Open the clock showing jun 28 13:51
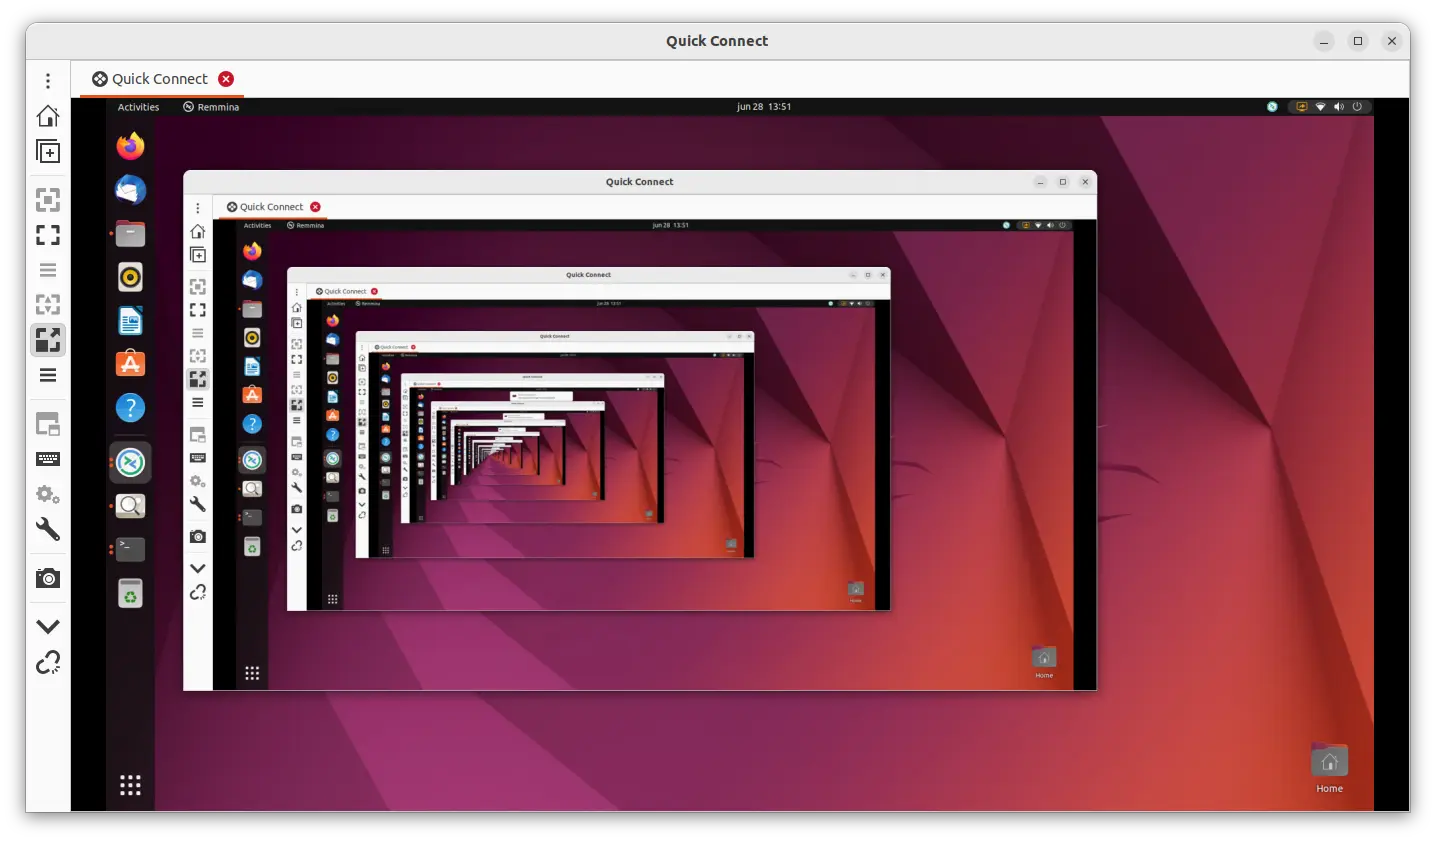1436x841 pixels. click(764, 107)
